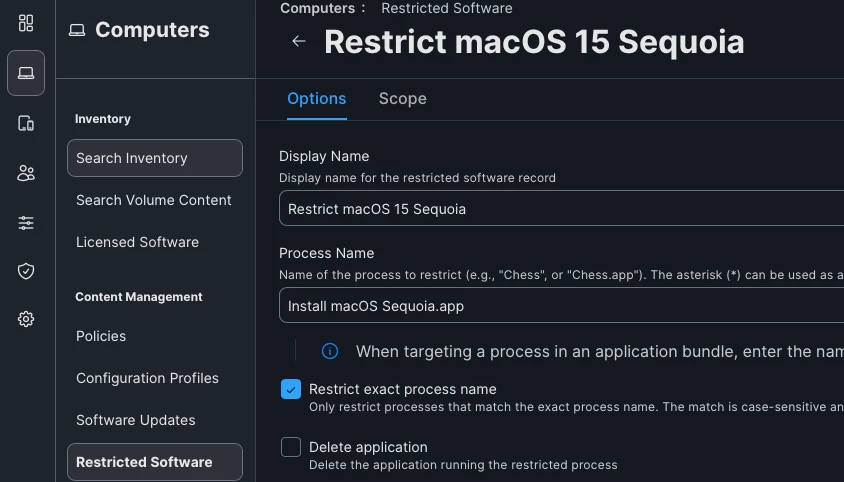Click into the Display Name field
844x482 pixels.
pyautogui.click(x=561, y=208)
